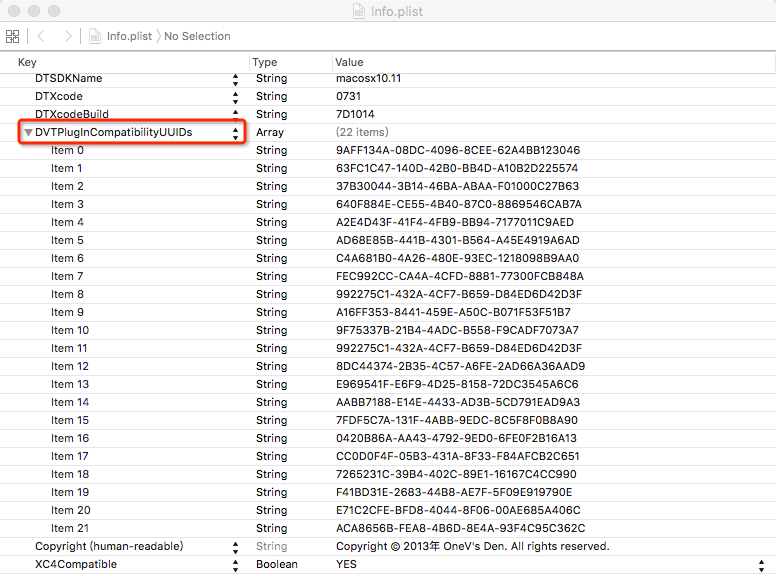Select the Item 0 row key

[67, 150]
